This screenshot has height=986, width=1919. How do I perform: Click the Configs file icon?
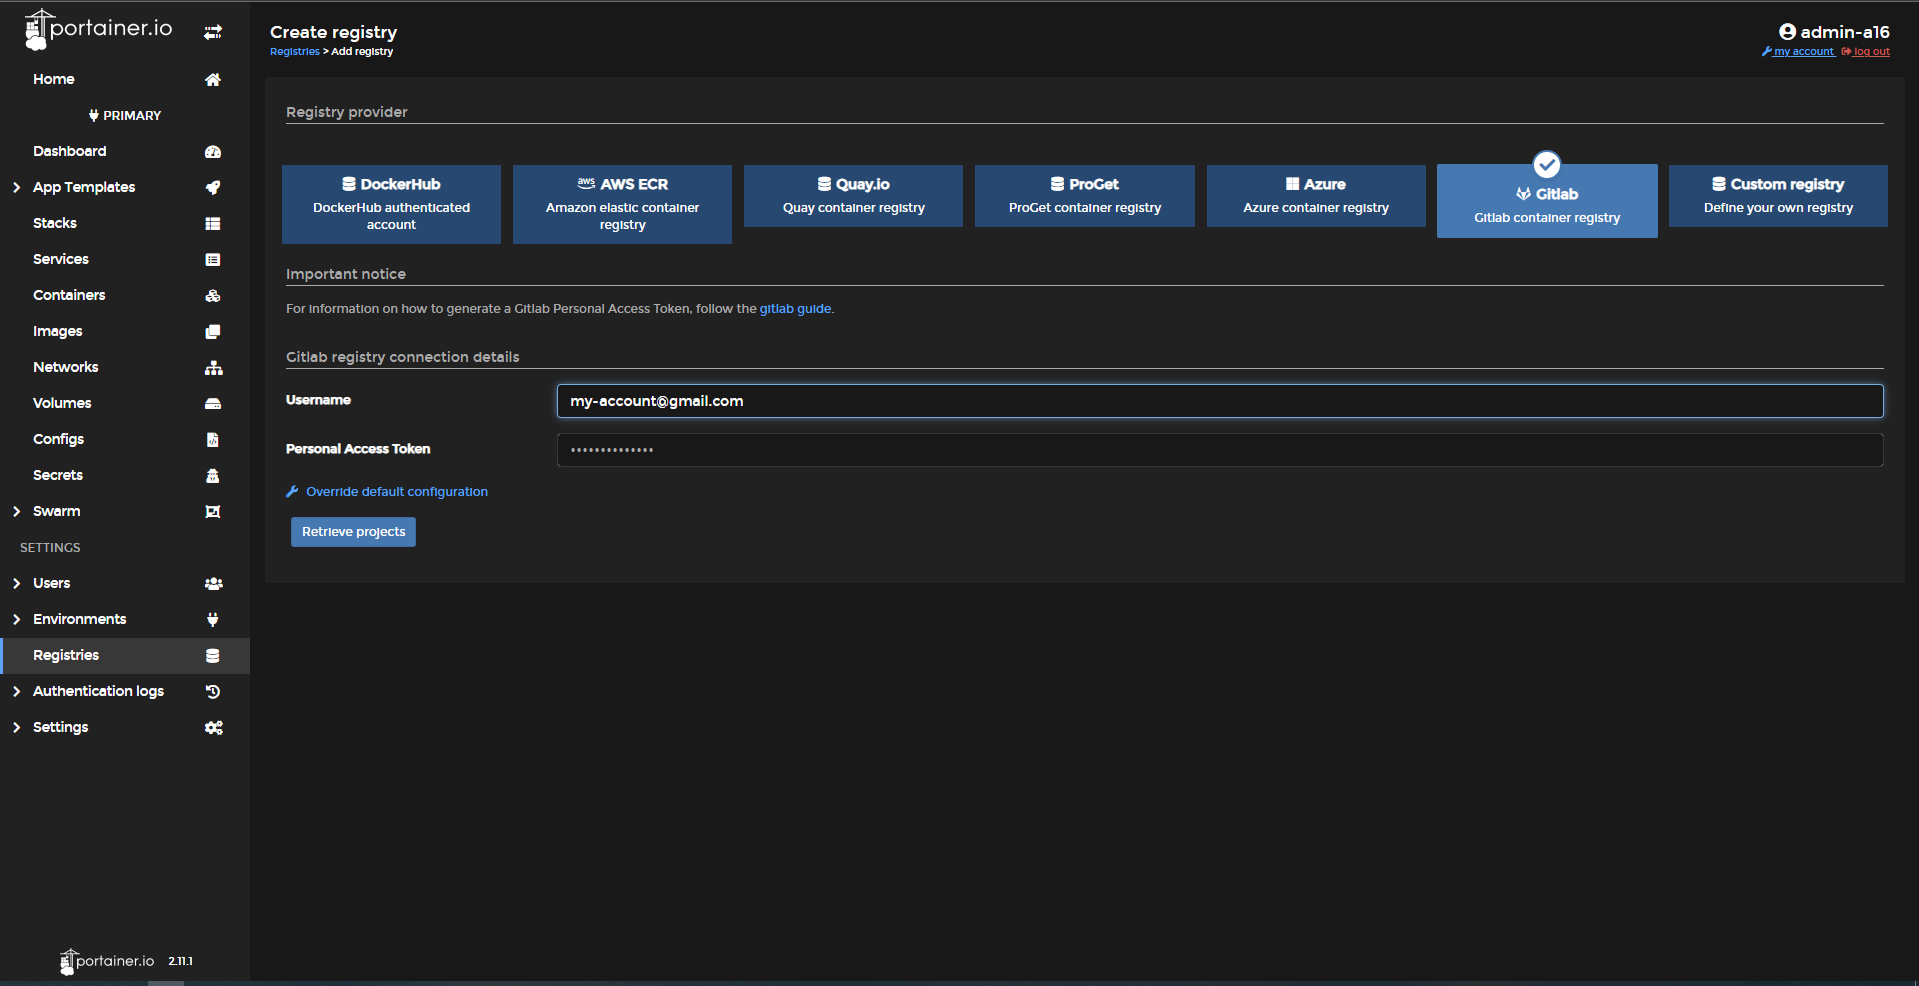click(x=213, y=439)
